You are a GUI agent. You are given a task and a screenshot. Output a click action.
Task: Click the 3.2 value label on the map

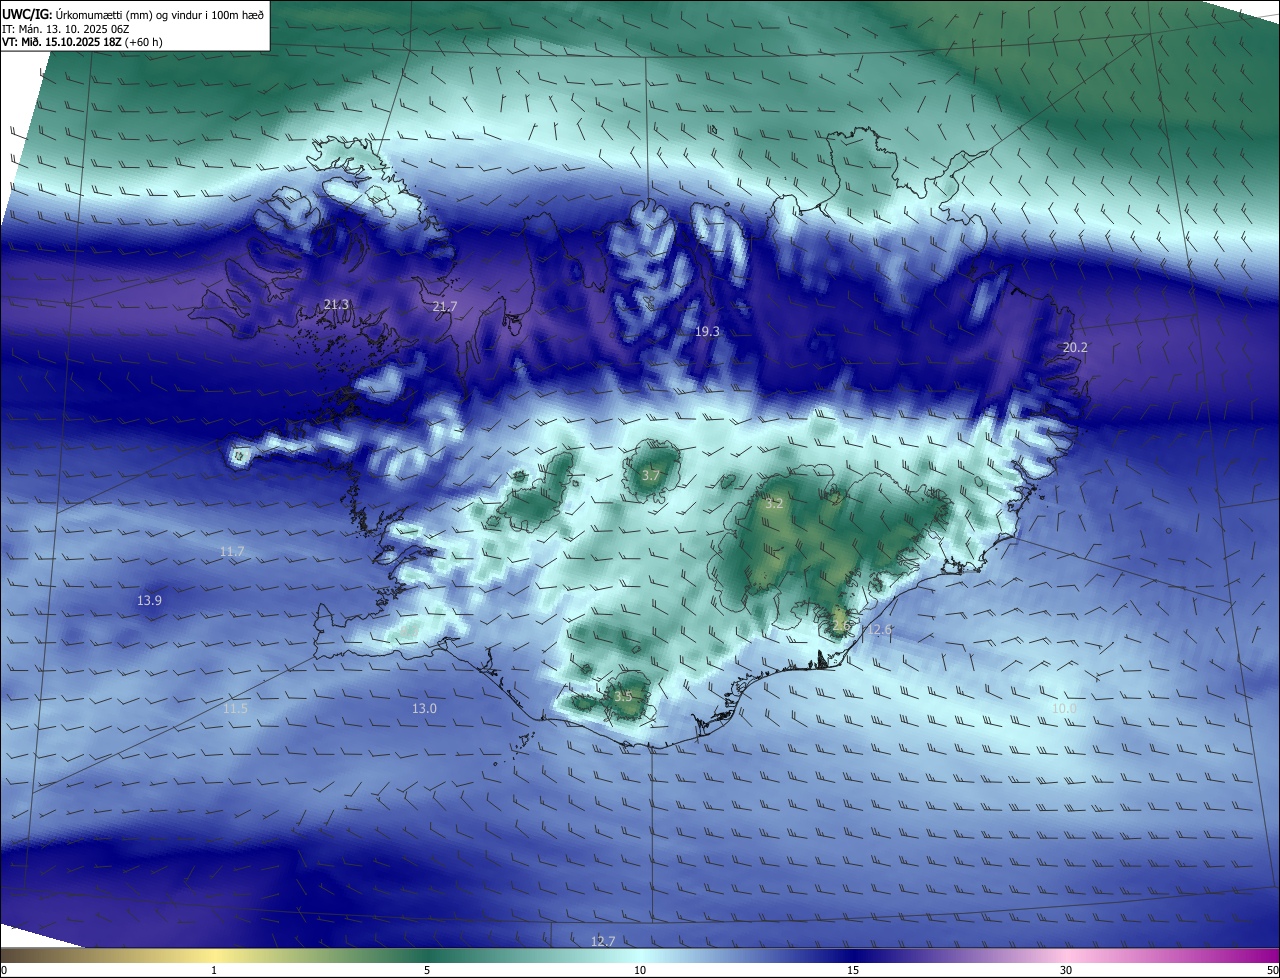(x=774, y=503)
